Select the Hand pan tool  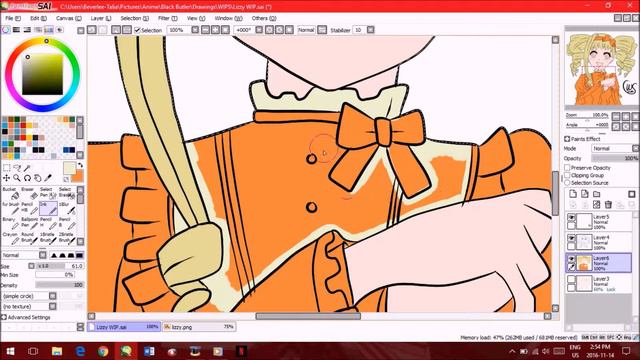coord(37,178)
